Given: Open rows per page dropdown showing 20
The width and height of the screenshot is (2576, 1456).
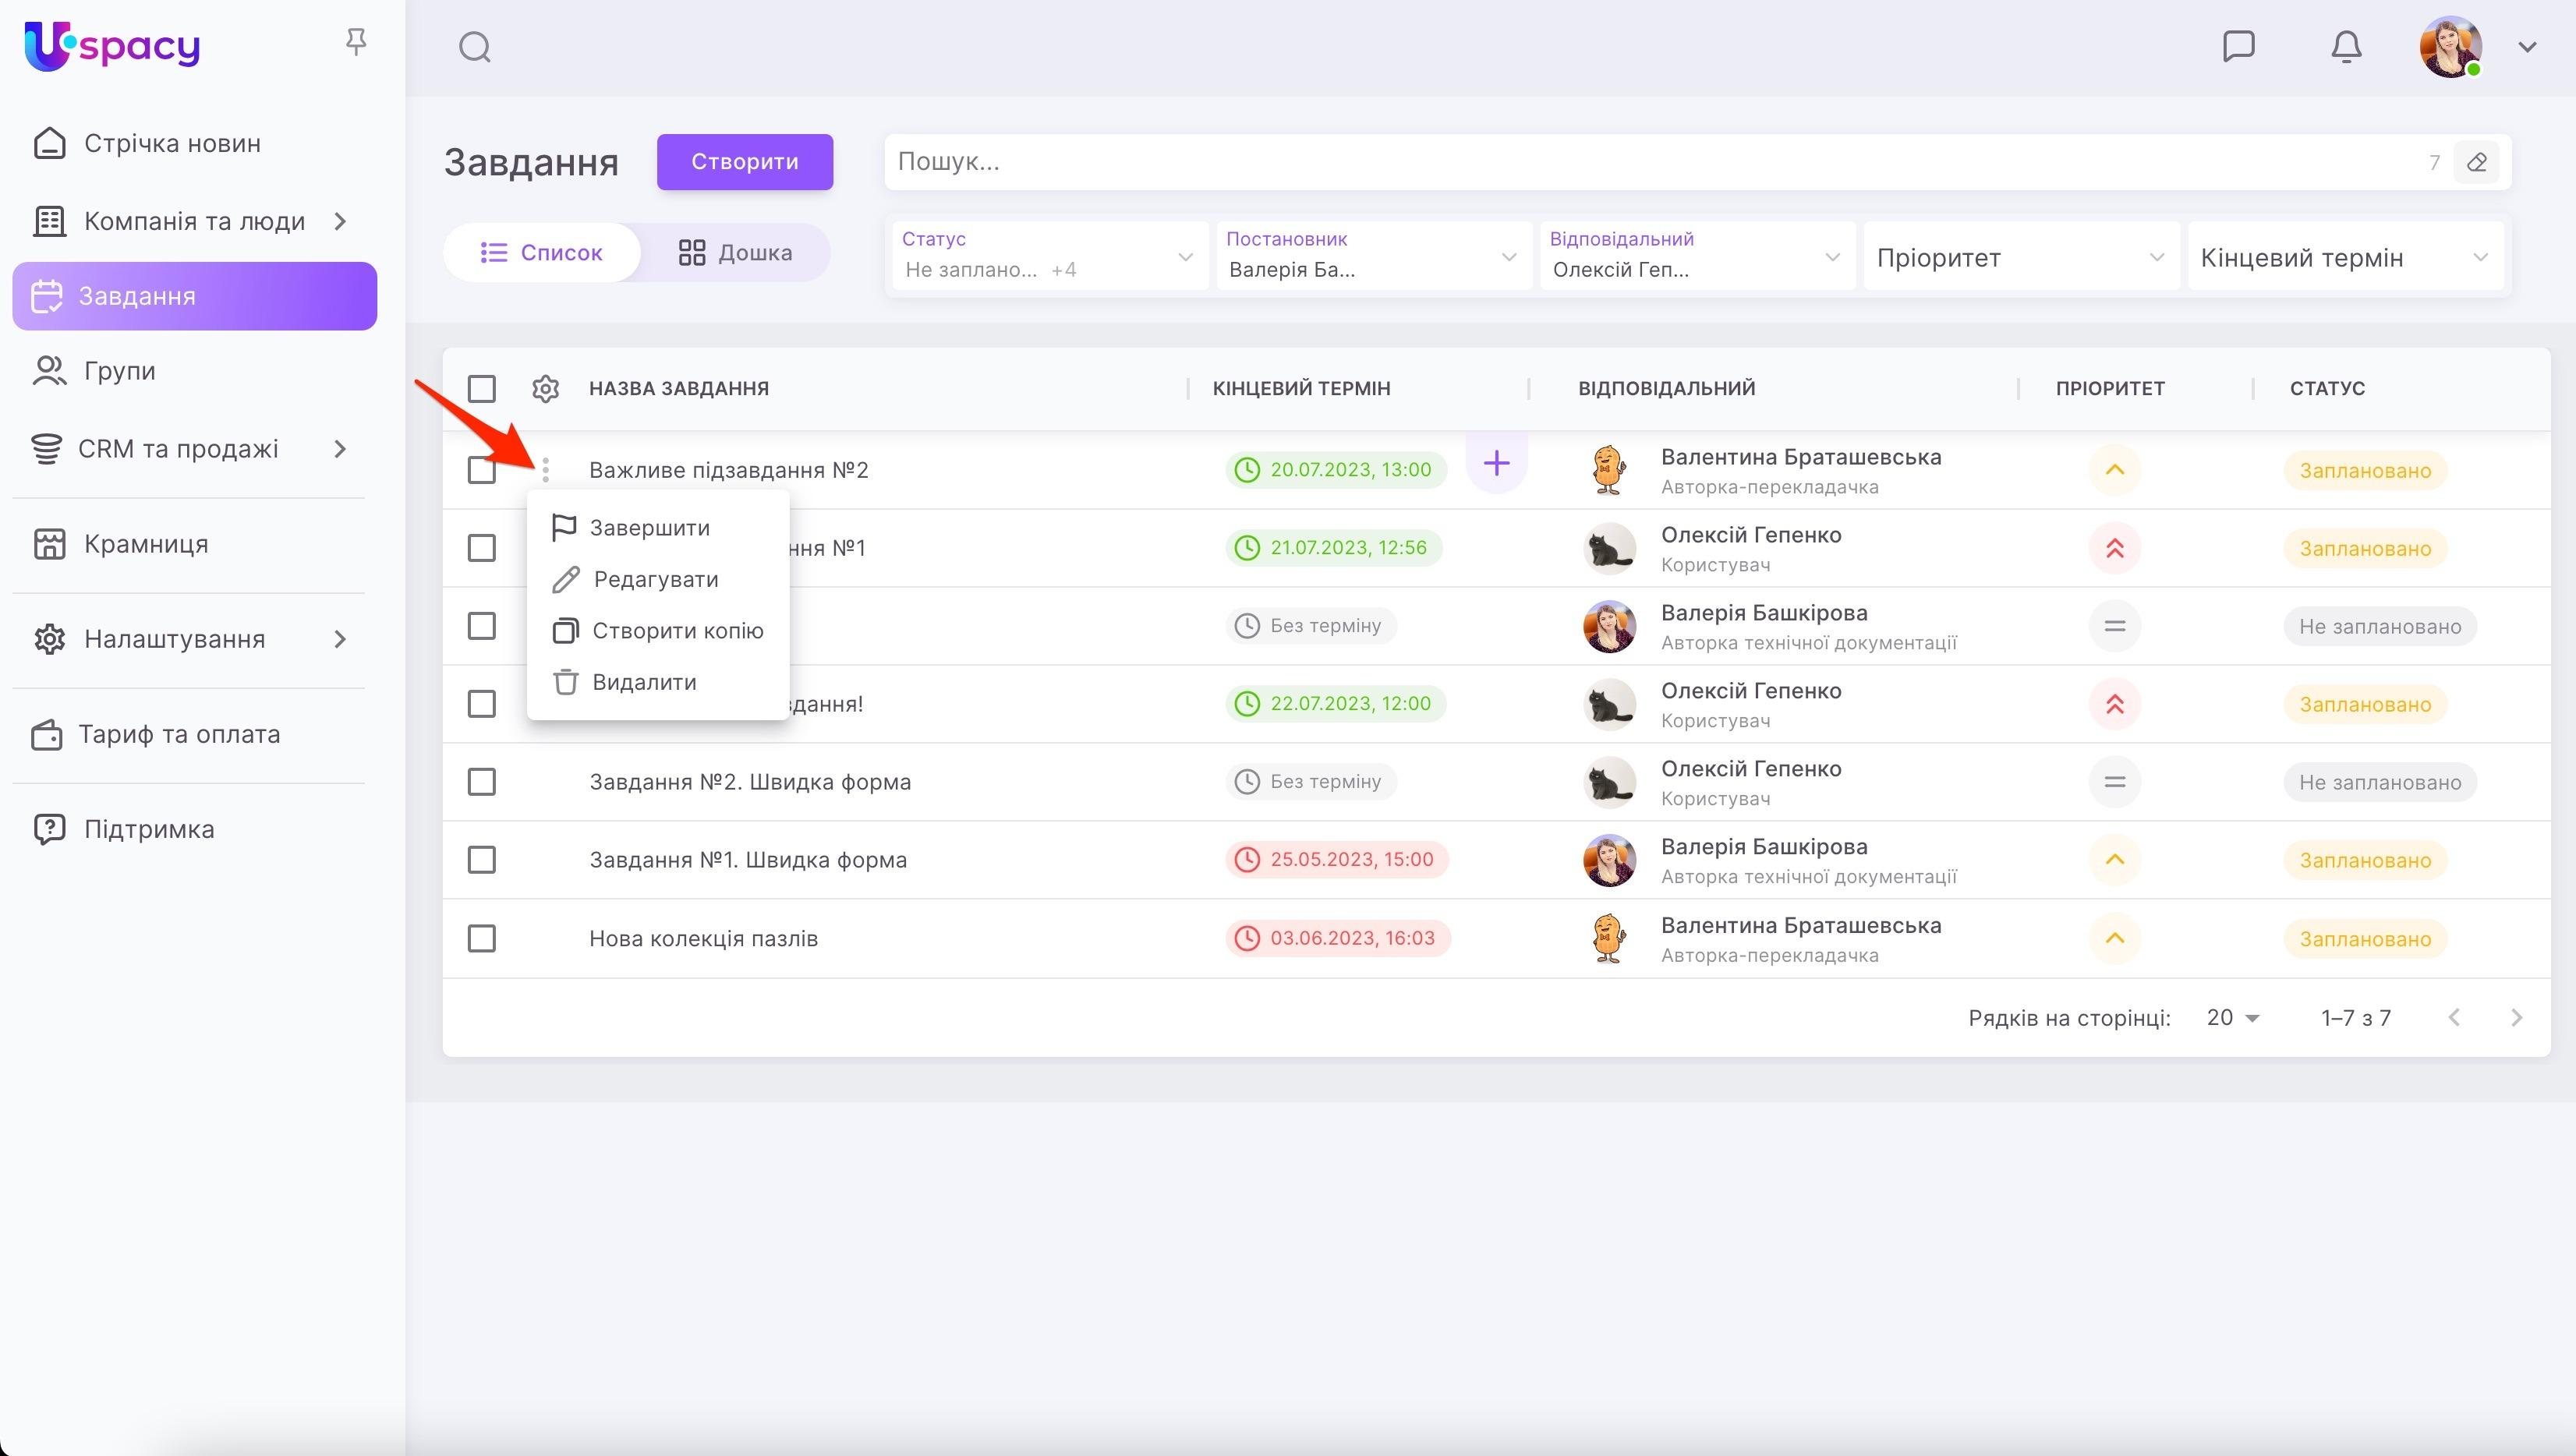Looking at the screenshot, I should (2232, 1018).
